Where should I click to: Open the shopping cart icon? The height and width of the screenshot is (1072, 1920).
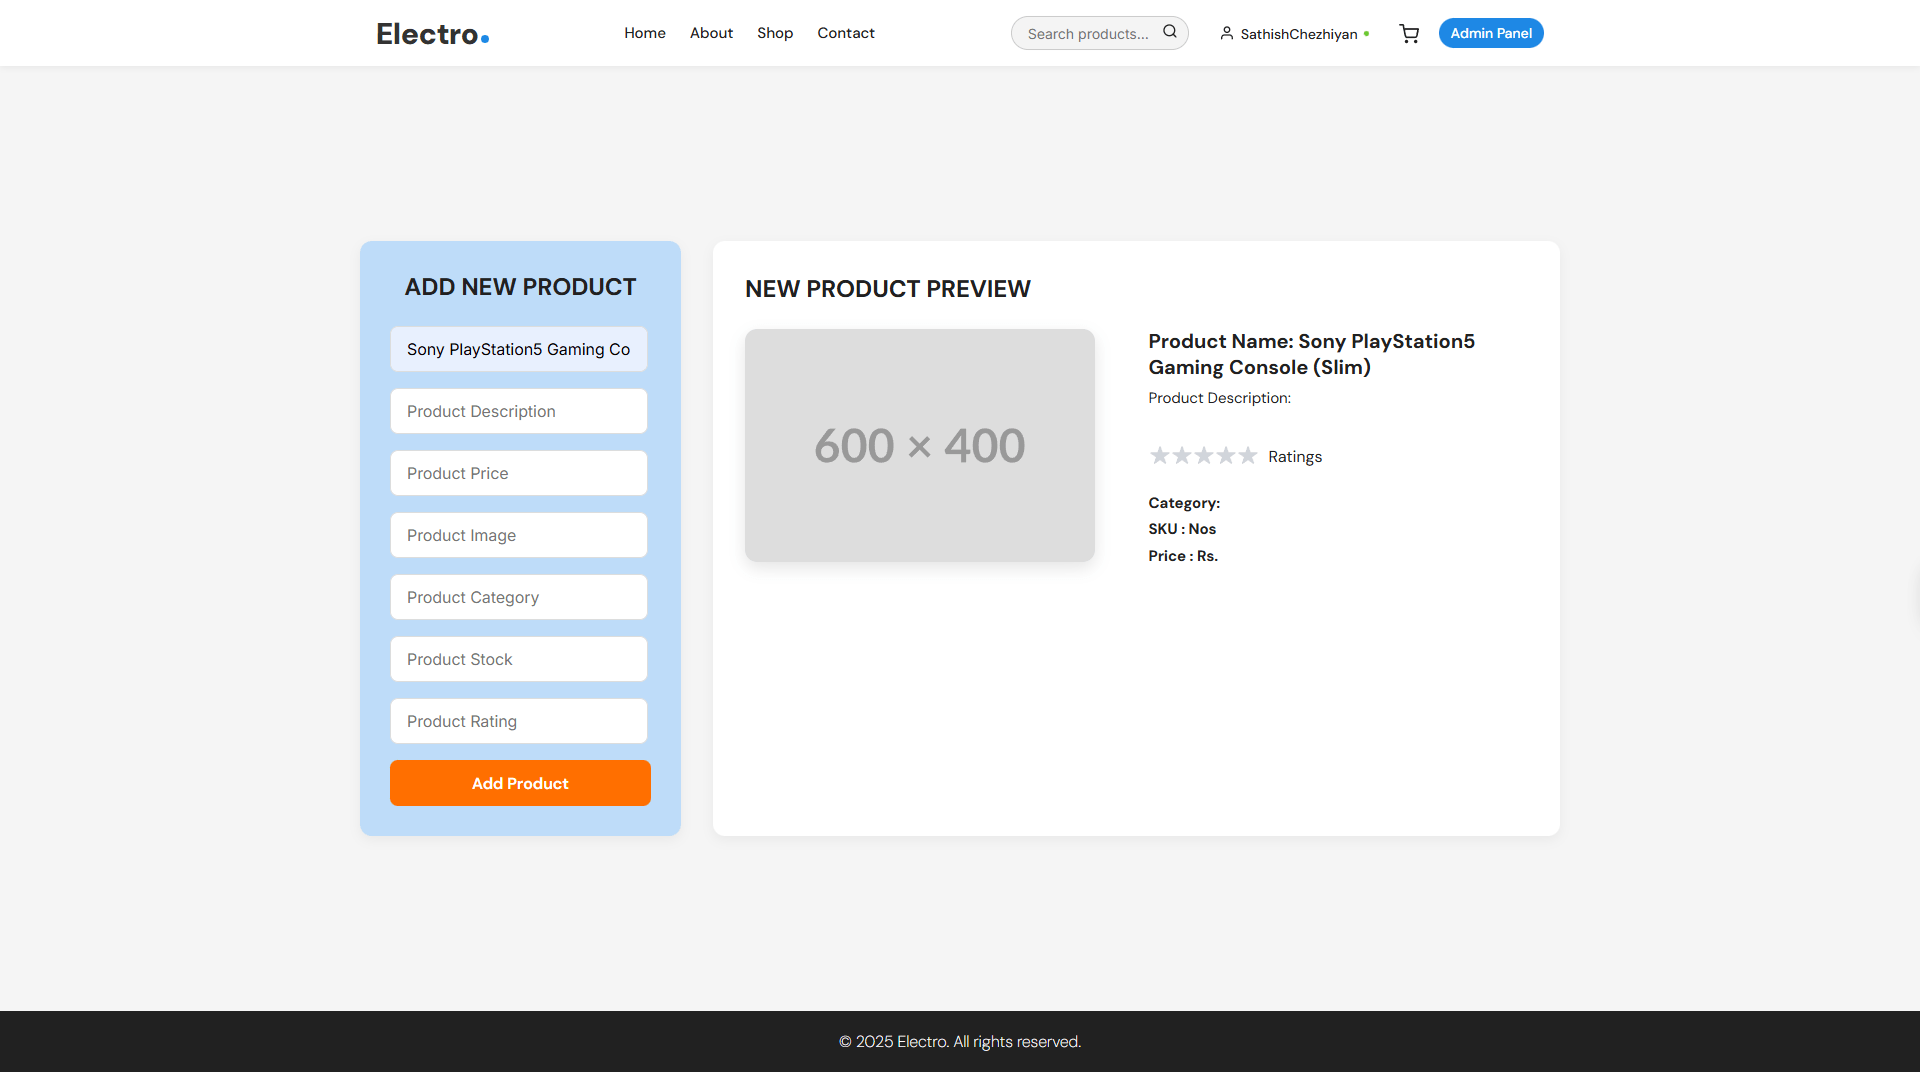point(1409,34)
